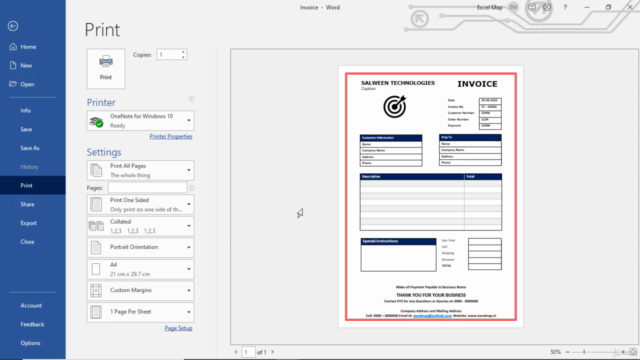640x360 pixels.
Task: Select Close in the backstage menu
Action: (33, 242)
